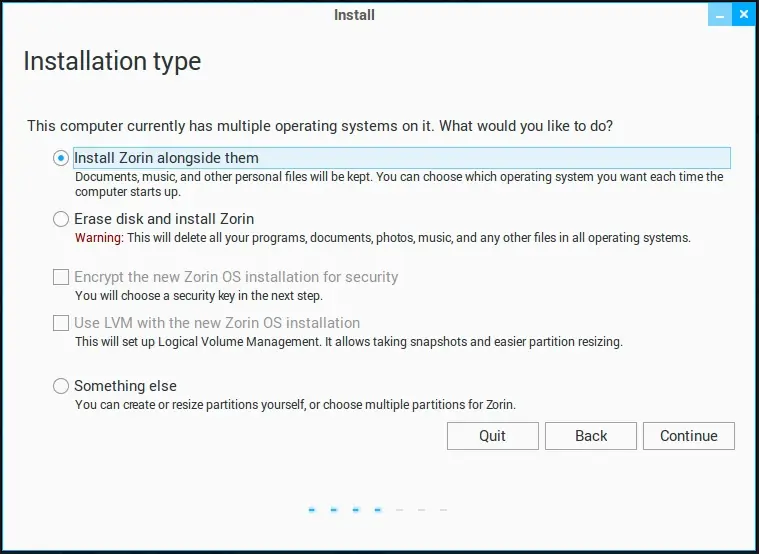Click the fourth blue progress dot

click(x=378, y=510)
